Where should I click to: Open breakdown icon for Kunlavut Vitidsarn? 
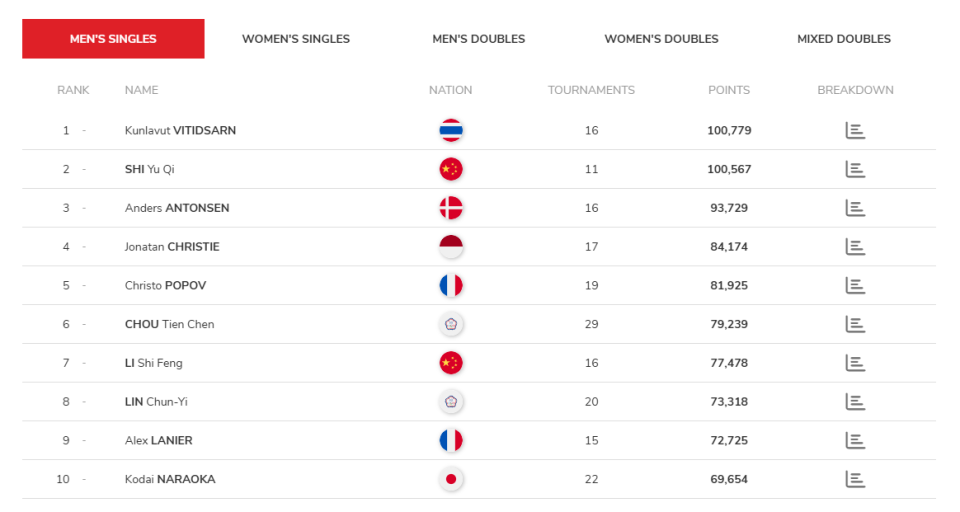855,131
